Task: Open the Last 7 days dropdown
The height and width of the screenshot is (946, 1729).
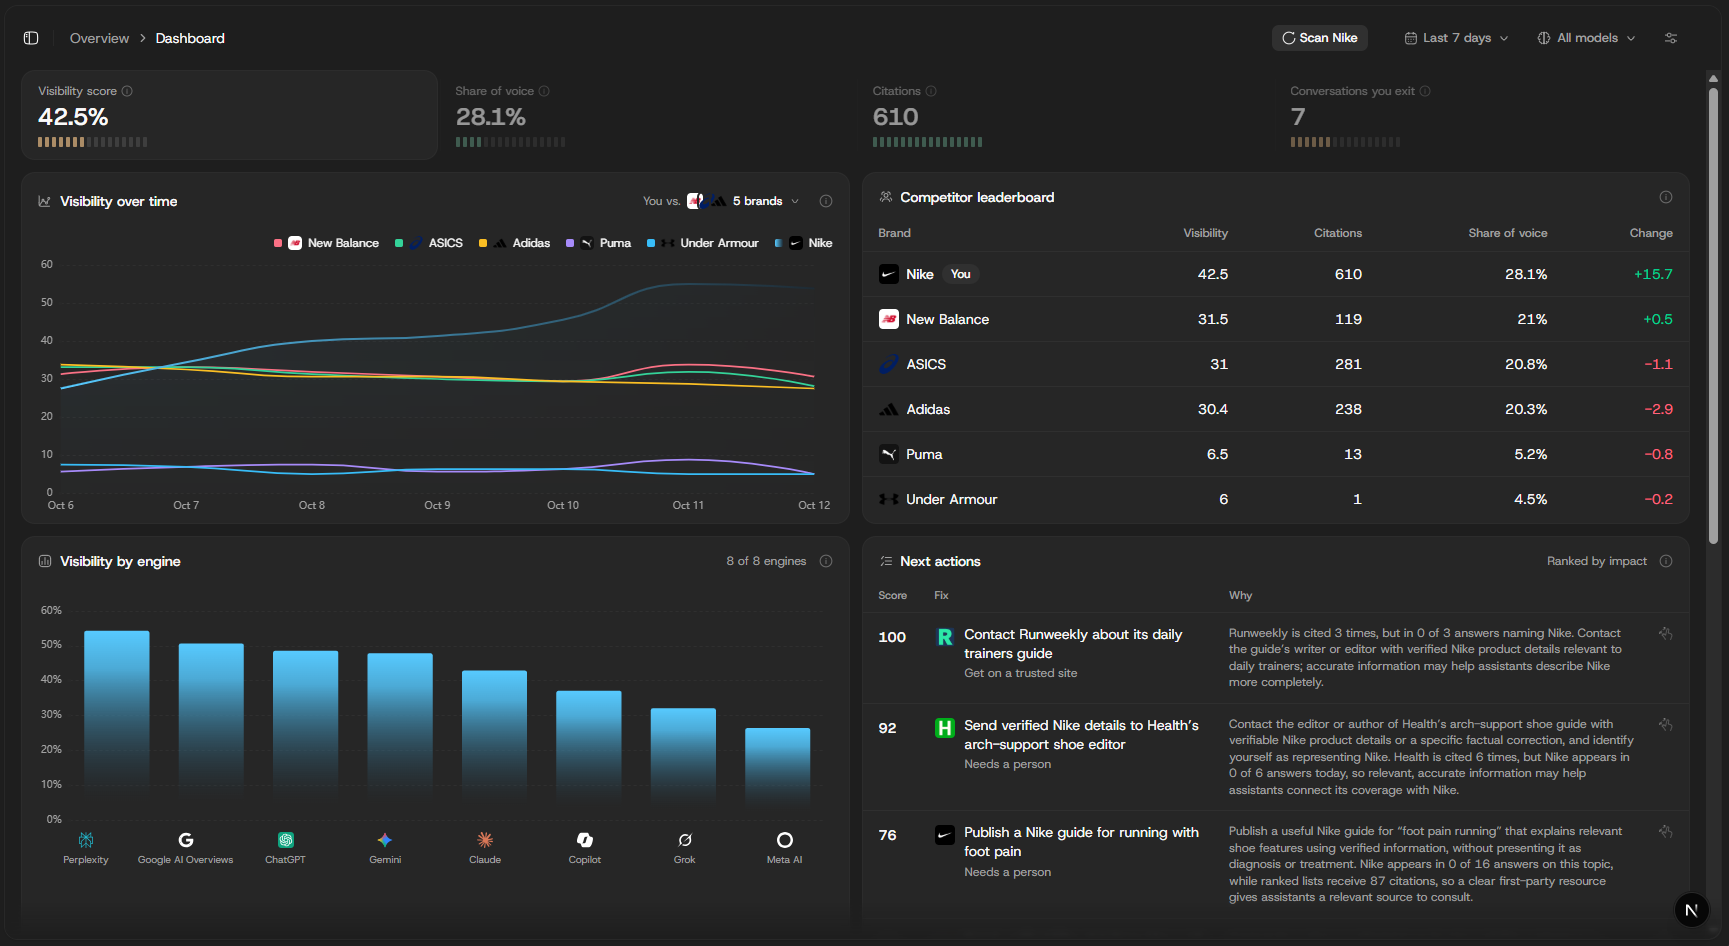Action: pos(1456,38)
